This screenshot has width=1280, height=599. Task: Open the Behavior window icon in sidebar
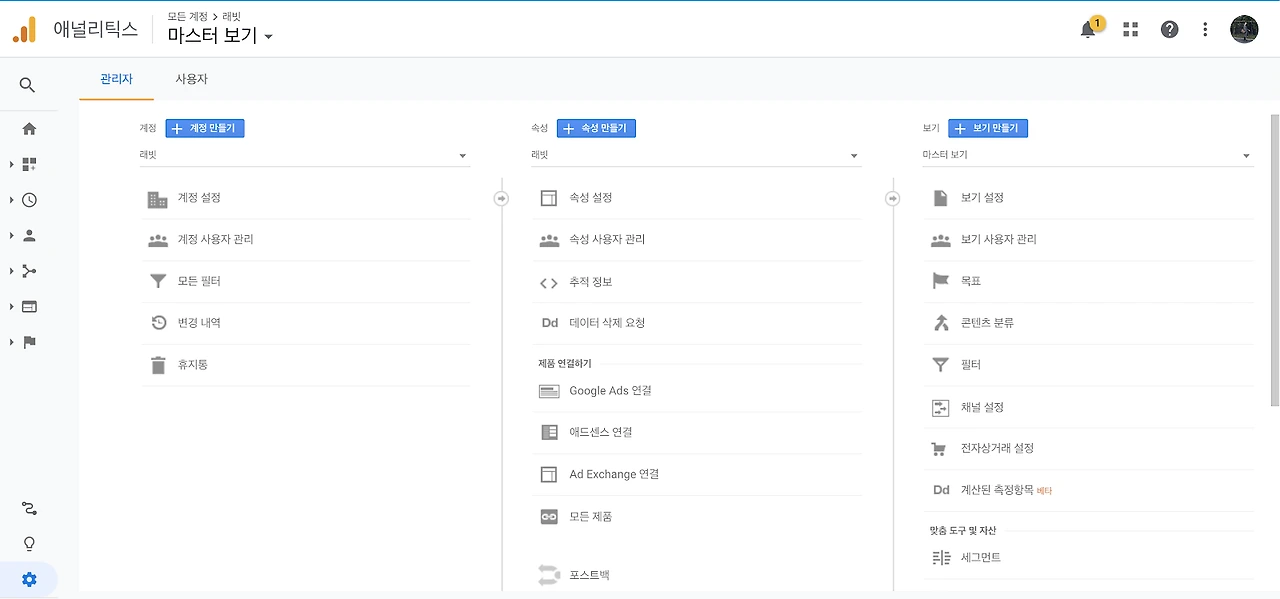(x=29, y=307)
